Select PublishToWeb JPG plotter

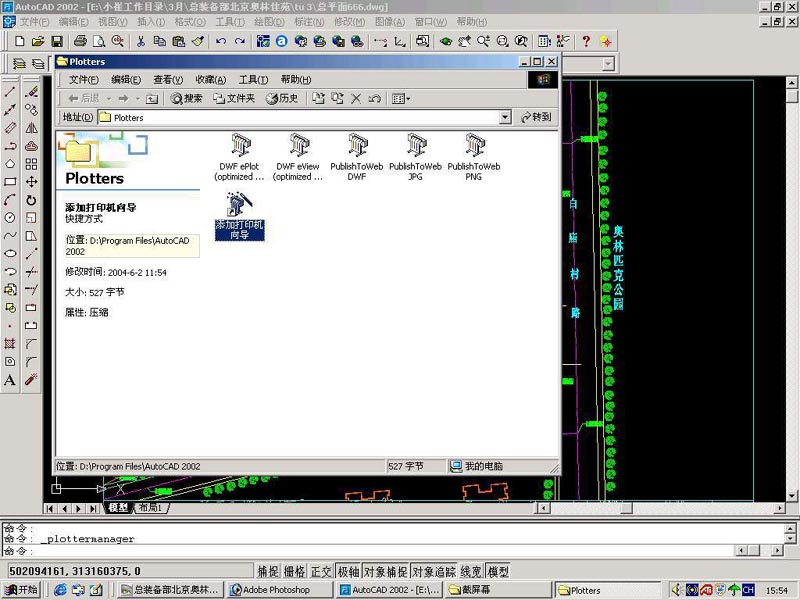tap(415, 157)
